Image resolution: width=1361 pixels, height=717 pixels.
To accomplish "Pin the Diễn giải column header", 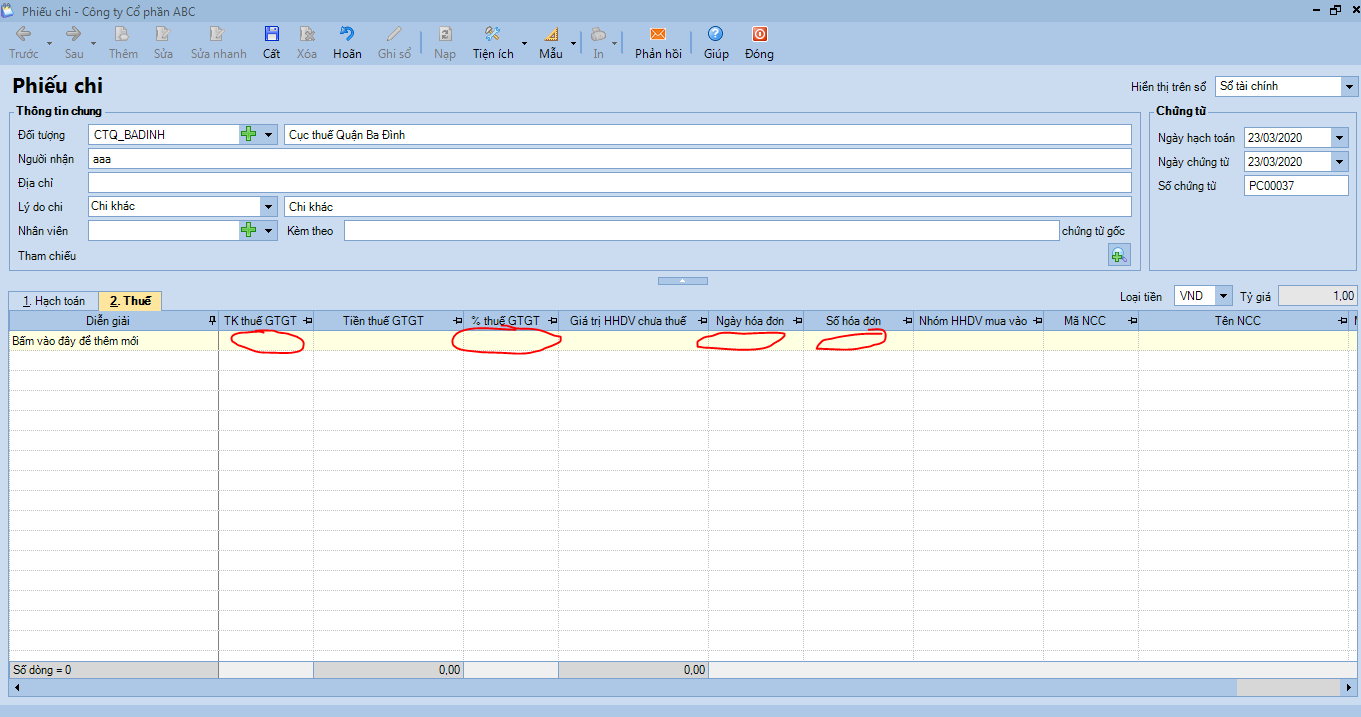I will pos(212,321).
